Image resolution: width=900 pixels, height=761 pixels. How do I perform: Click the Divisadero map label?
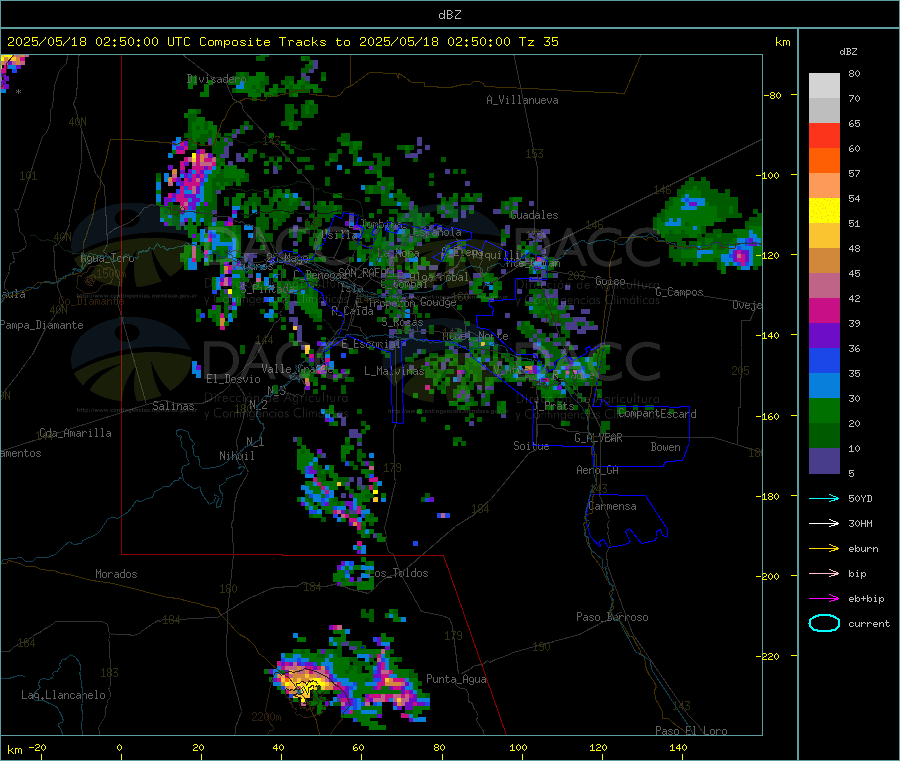pos(216,79)
